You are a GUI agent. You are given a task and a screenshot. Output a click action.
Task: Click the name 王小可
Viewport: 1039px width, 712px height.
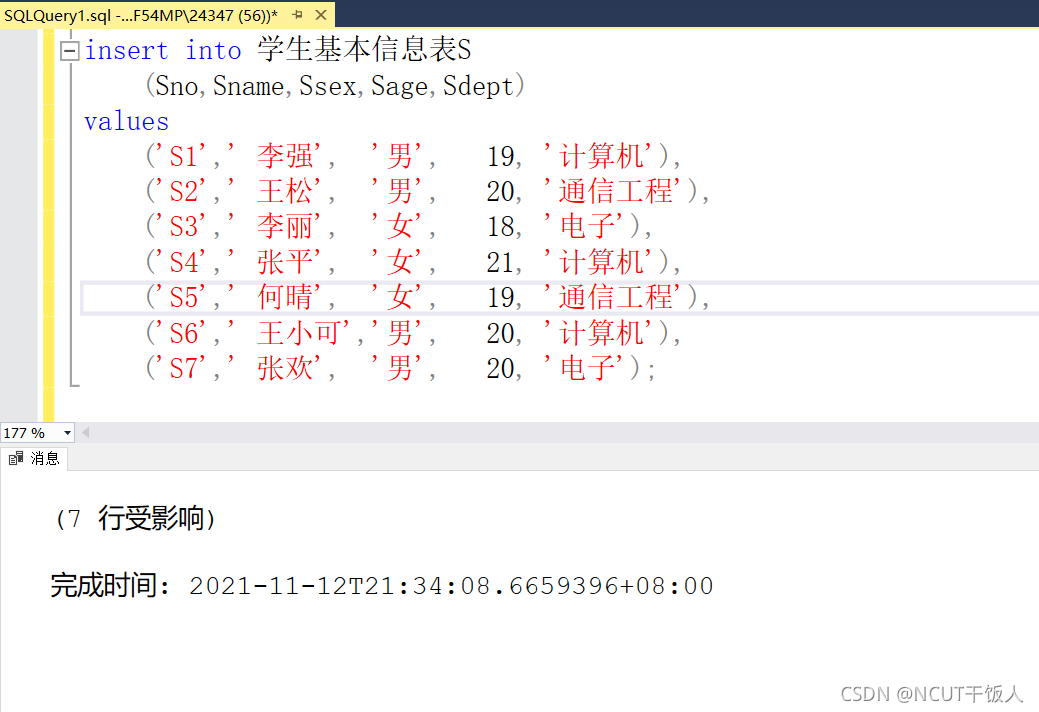point(299,333)
